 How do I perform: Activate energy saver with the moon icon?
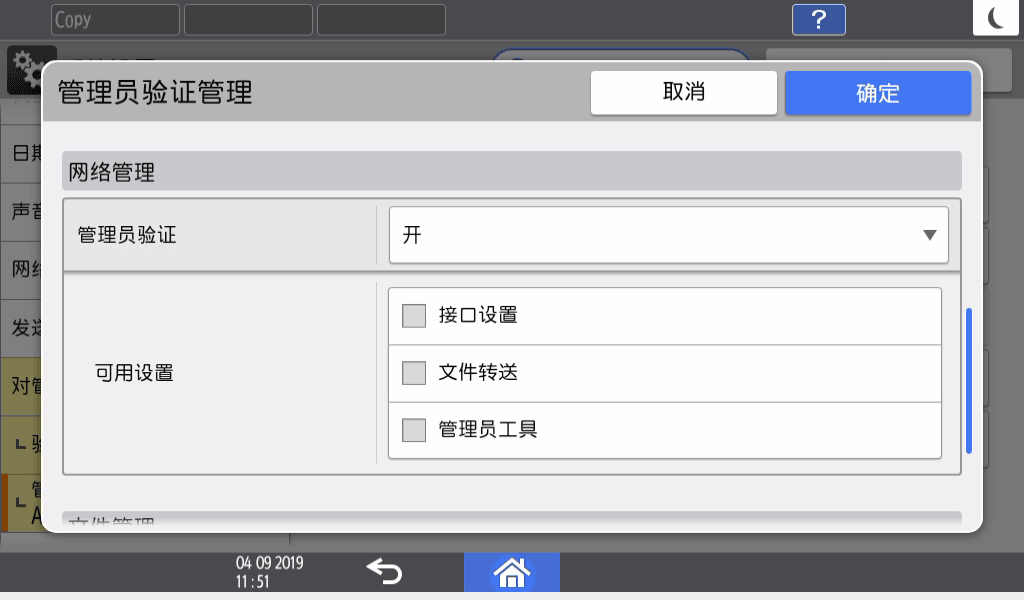tap(996, 18)
